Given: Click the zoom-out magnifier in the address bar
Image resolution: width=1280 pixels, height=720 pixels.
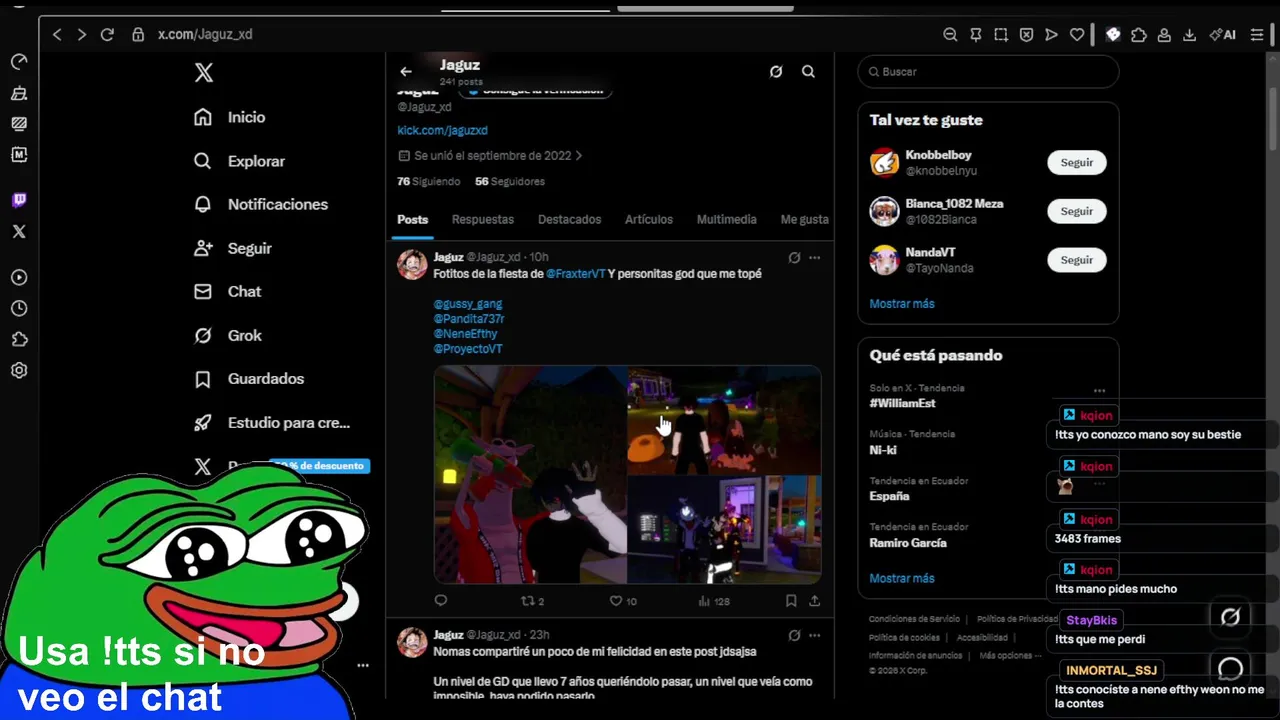Looking at the screenshot, I should point(950,34).
